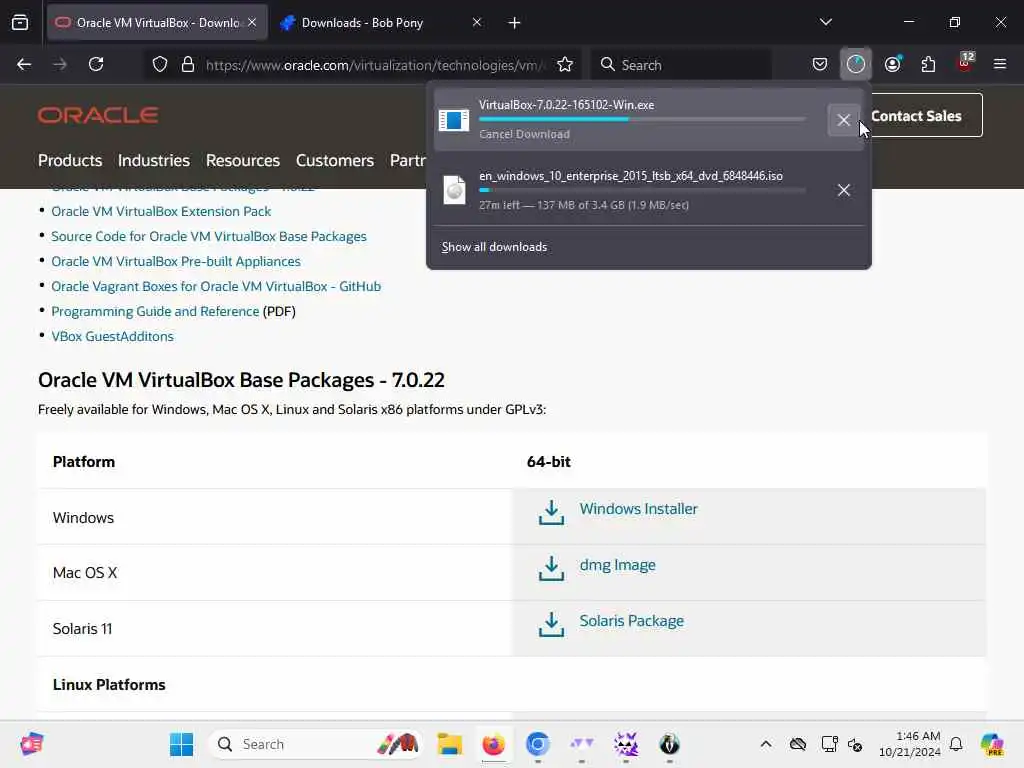
Task: Show hidden tray icons chevron
Action: [x=765, y=744]
